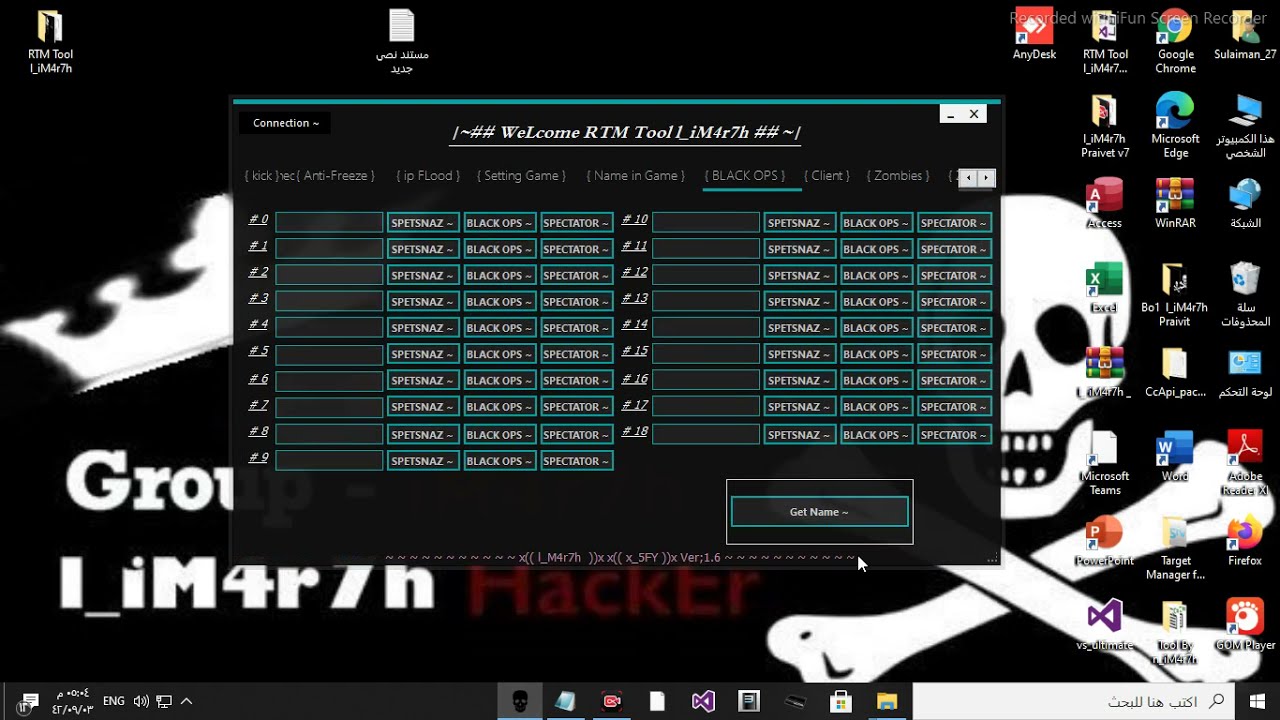Switch to the Client tab
1280x720 pixels.
pyautogui.click(x=827, y=176)
